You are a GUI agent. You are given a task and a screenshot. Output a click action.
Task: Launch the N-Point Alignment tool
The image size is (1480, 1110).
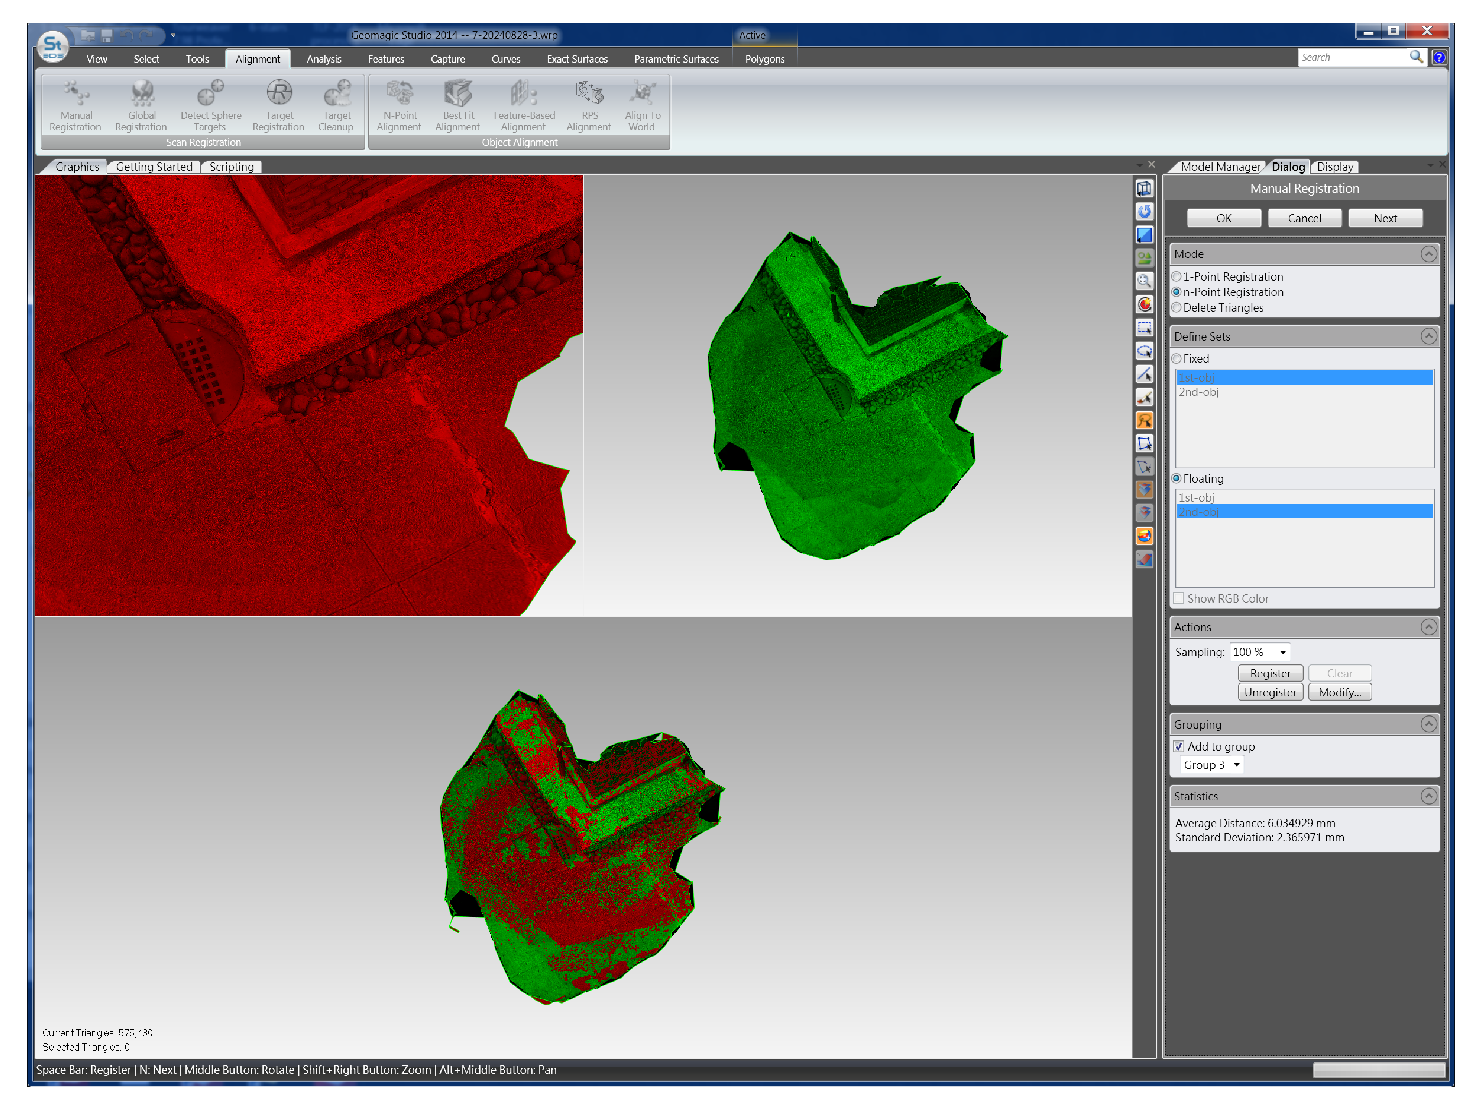pyautogui.click(x=399, y=106)
